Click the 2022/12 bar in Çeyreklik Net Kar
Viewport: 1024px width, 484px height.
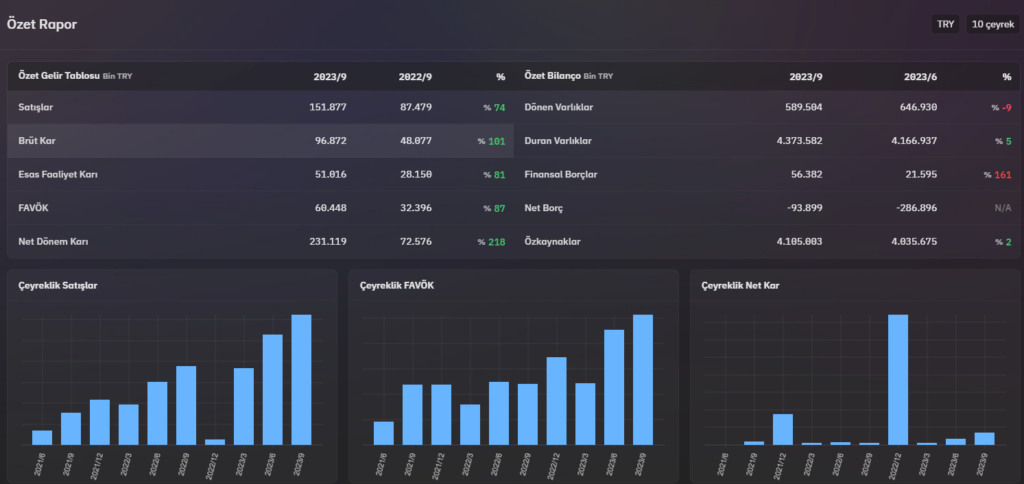click(898, 379)
